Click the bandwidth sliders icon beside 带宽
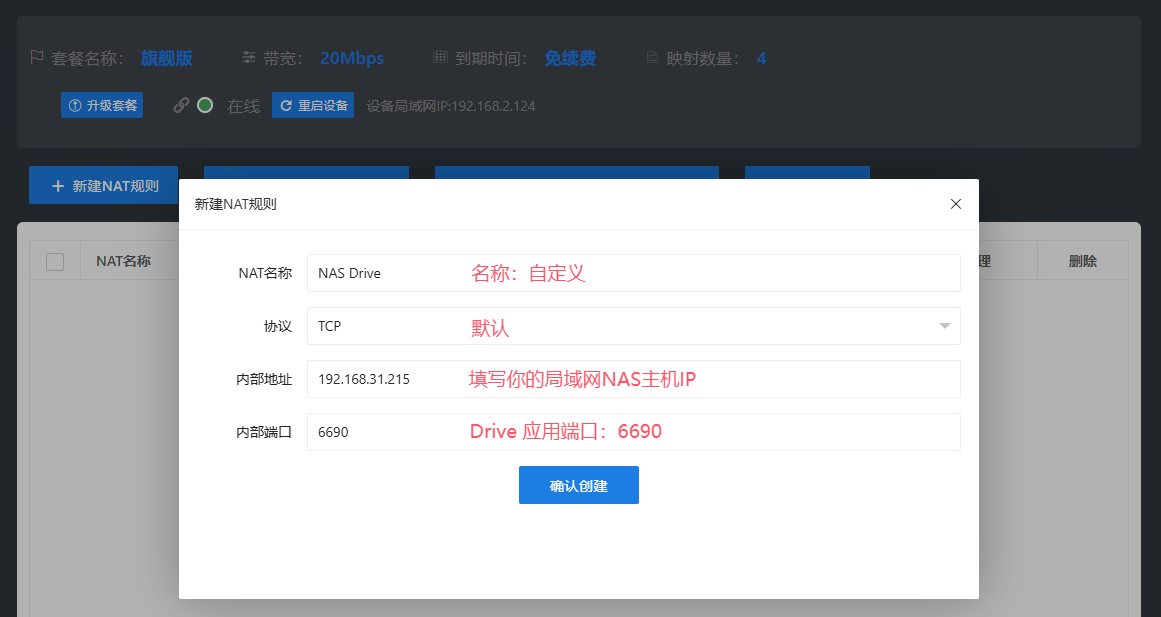Screen dimensions: 1161x617 [x=249, y=58]
